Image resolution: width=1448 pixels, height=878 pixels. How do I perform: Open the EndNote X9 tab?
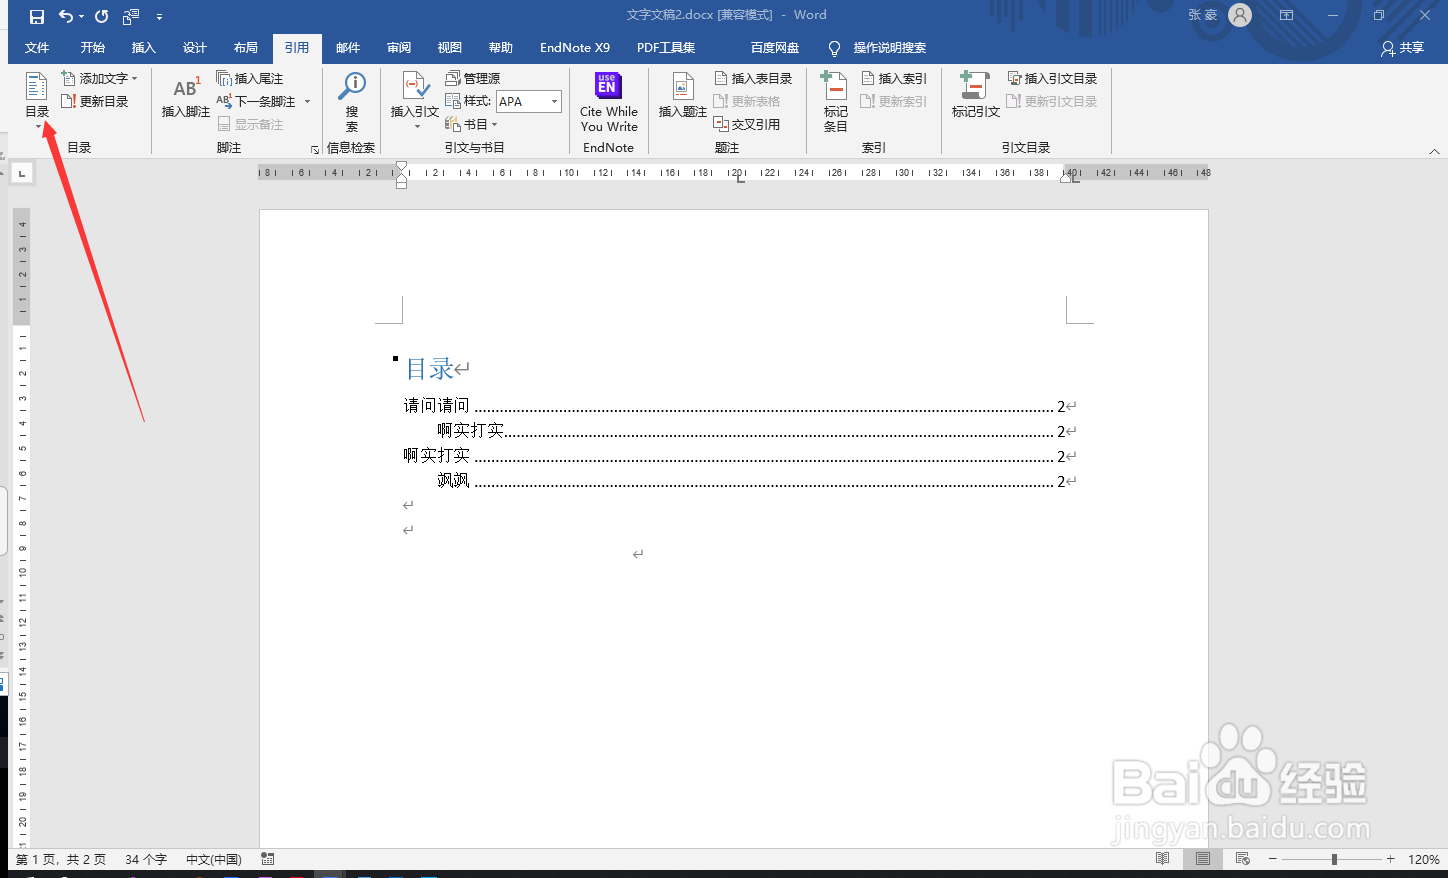click(x=575, y=48)
